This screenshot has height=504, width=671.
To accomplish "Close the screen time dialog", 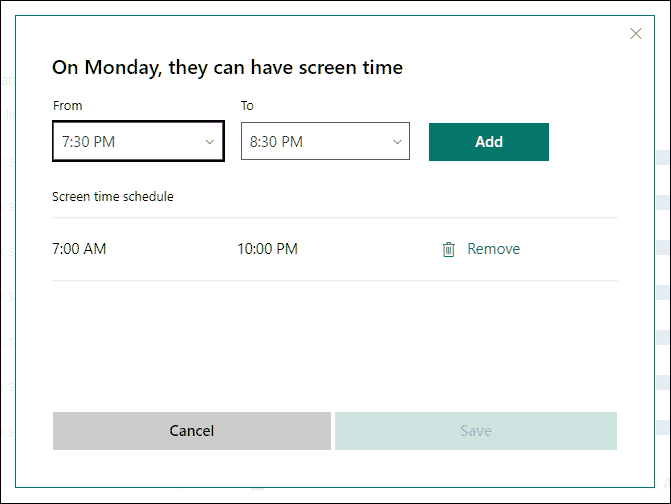I will [x=635, y=33].
